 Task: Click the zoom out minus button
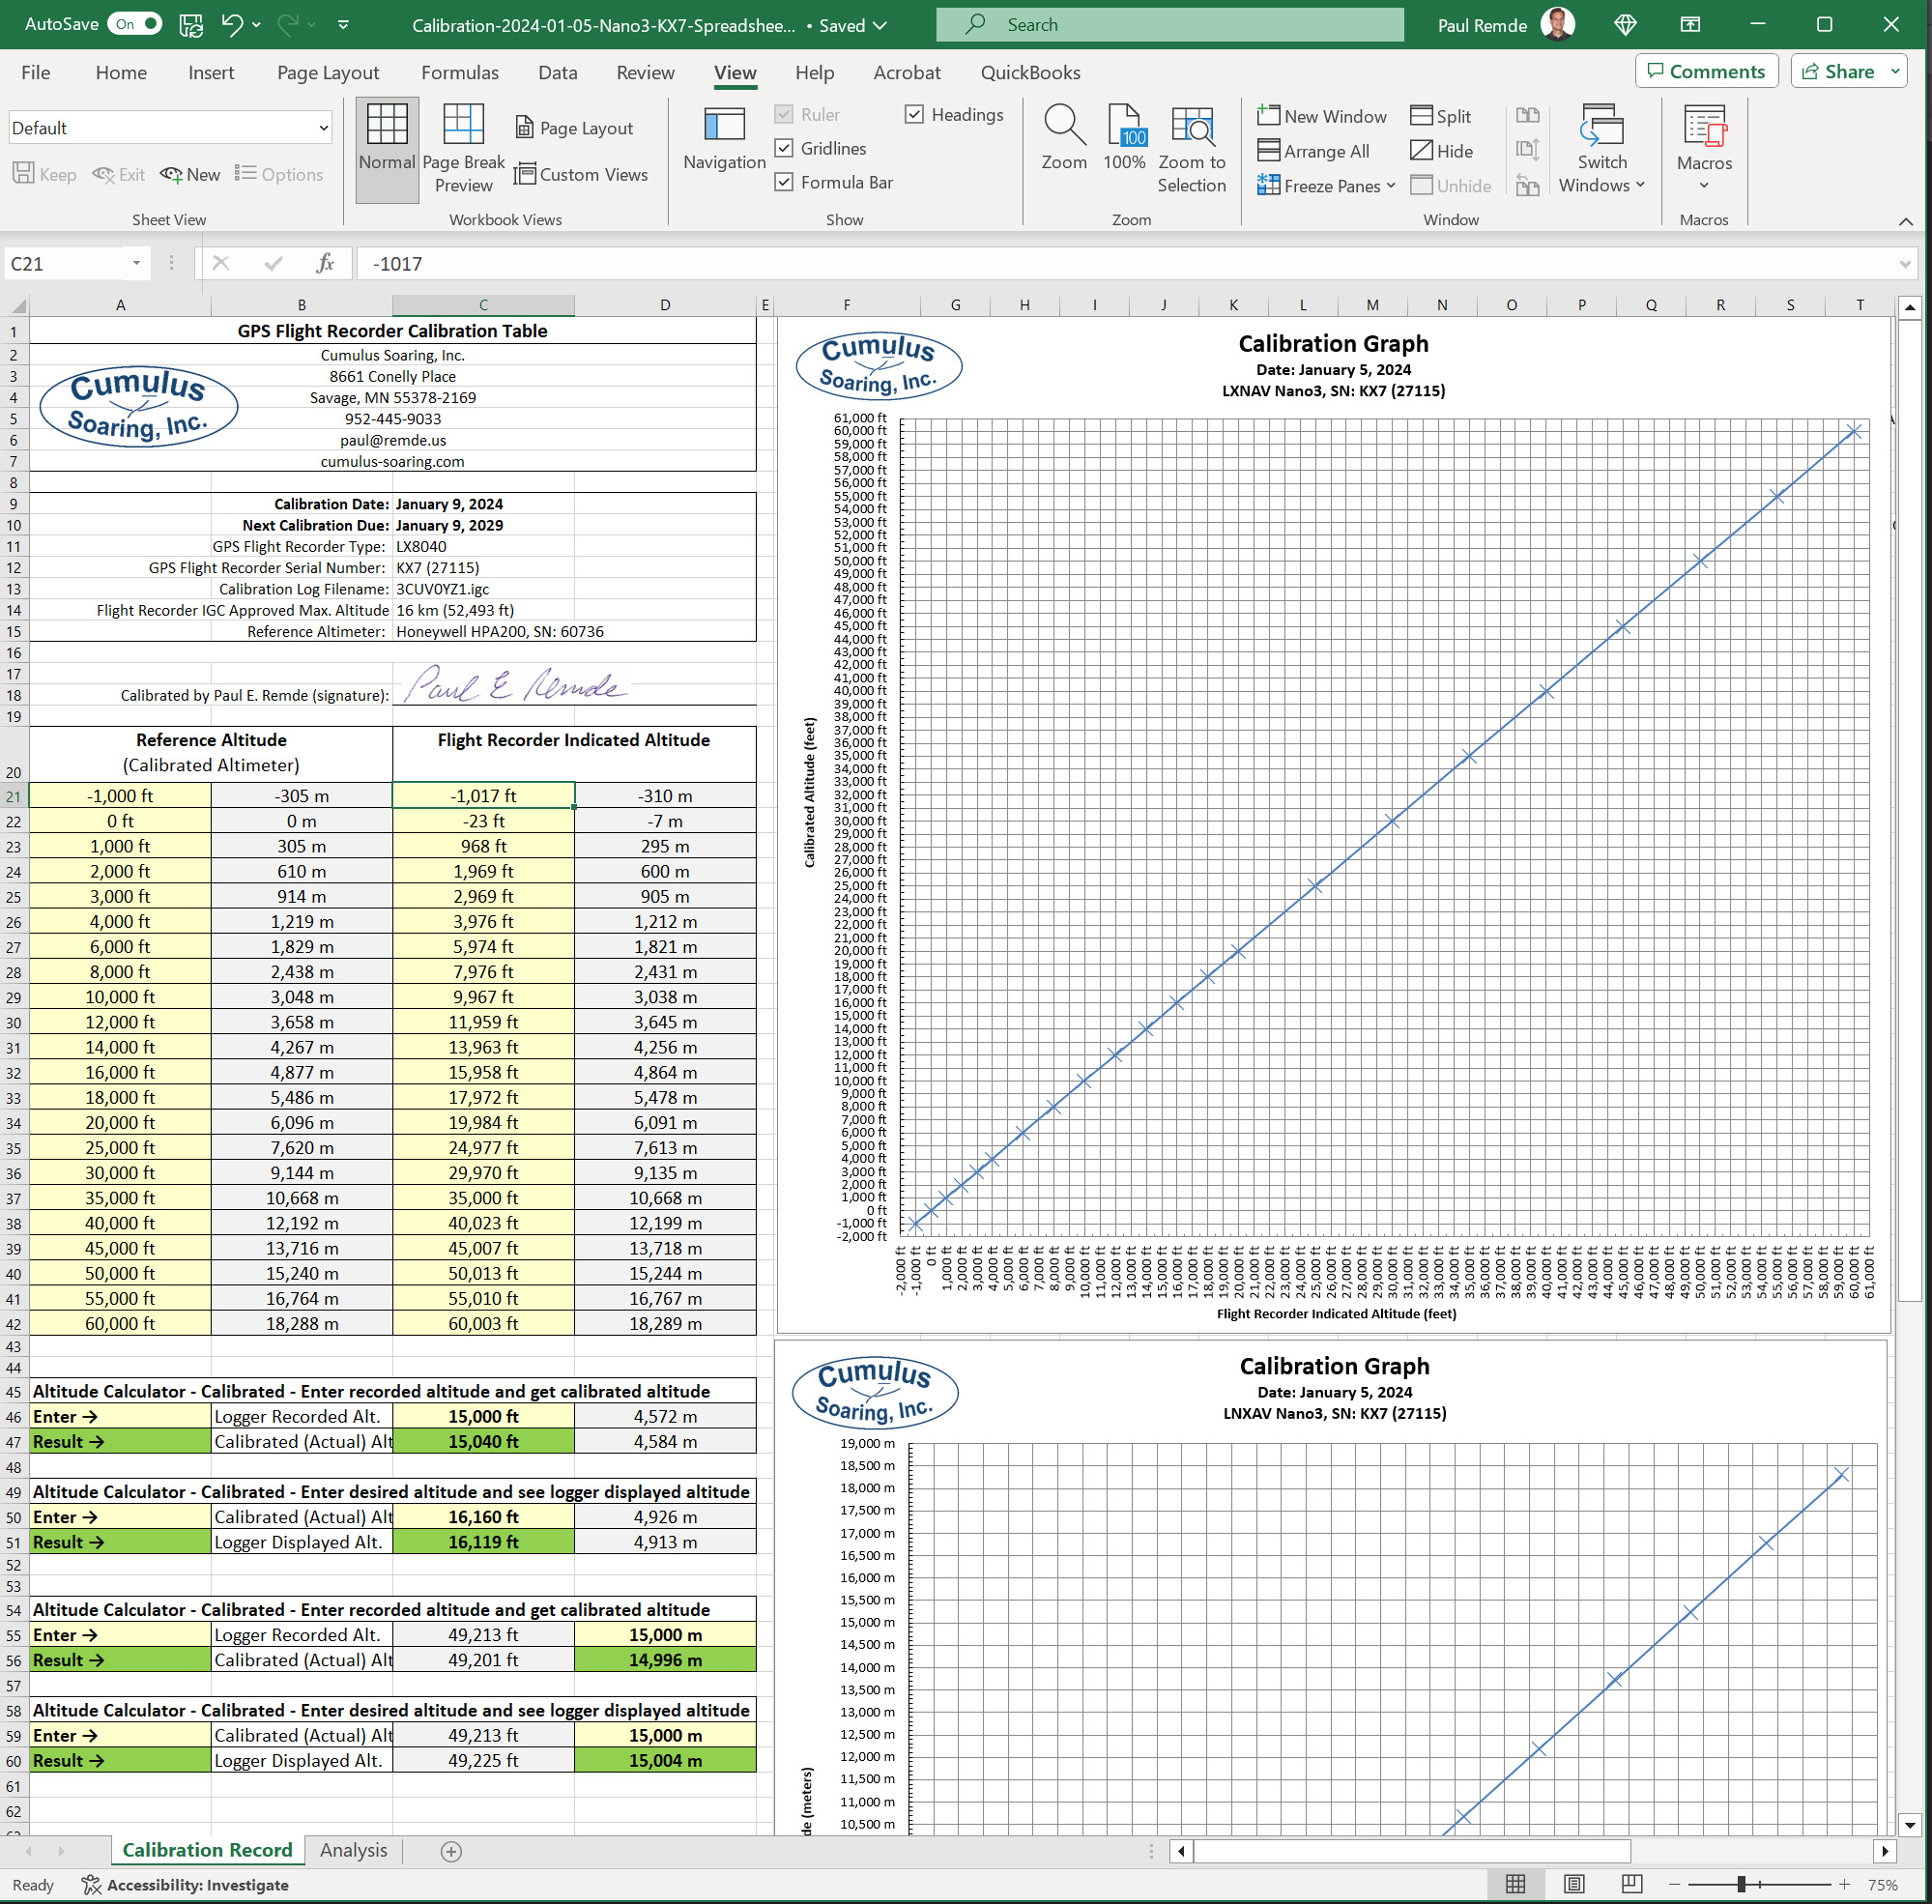(x=1674, y=1884)
